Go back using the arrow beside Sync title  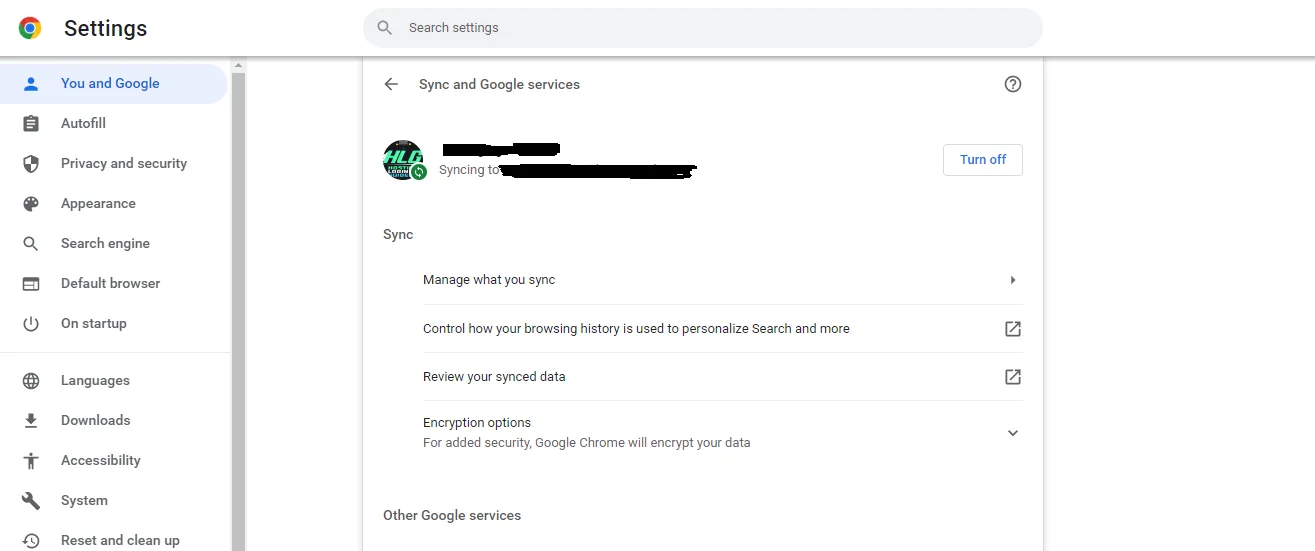tap(391, 84)
